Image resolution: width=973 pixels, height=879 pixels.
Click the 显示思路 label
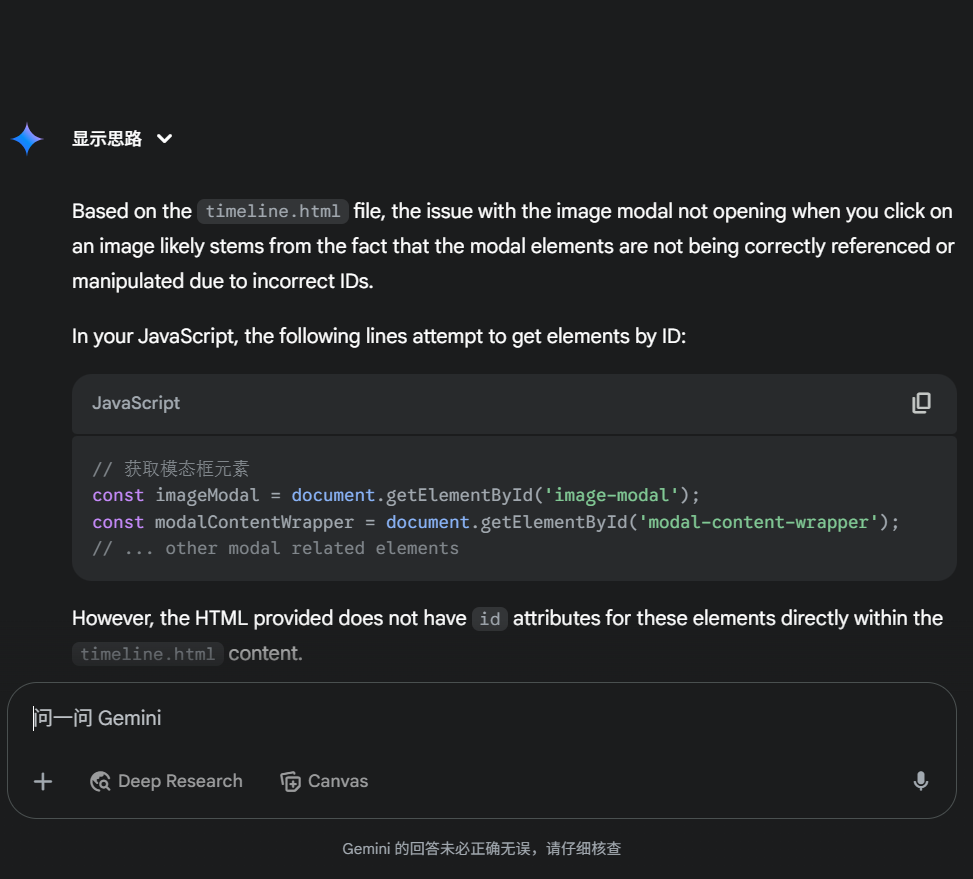click(x=107, y=139)
